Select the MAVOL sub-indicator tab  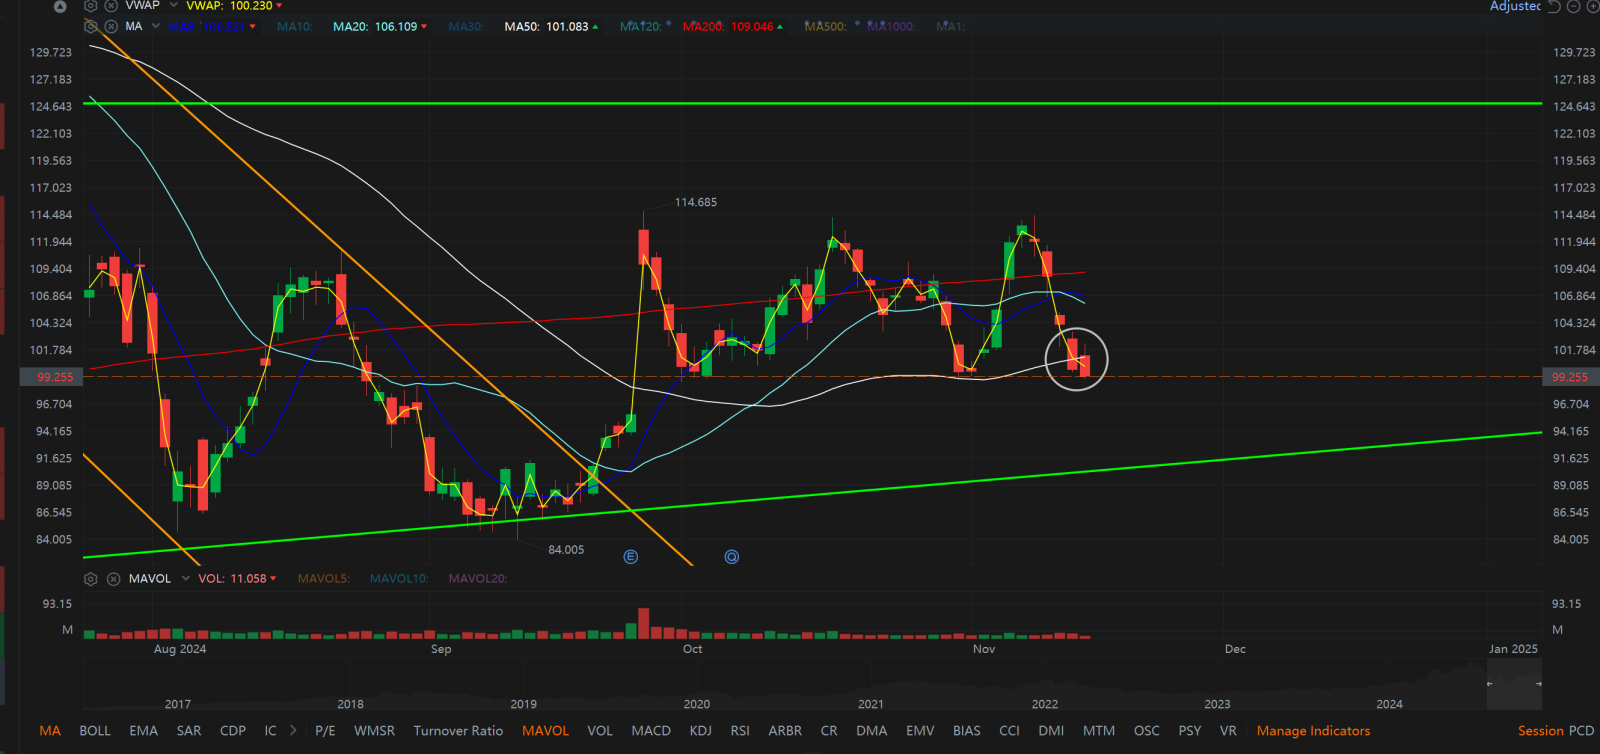[546, 731]
